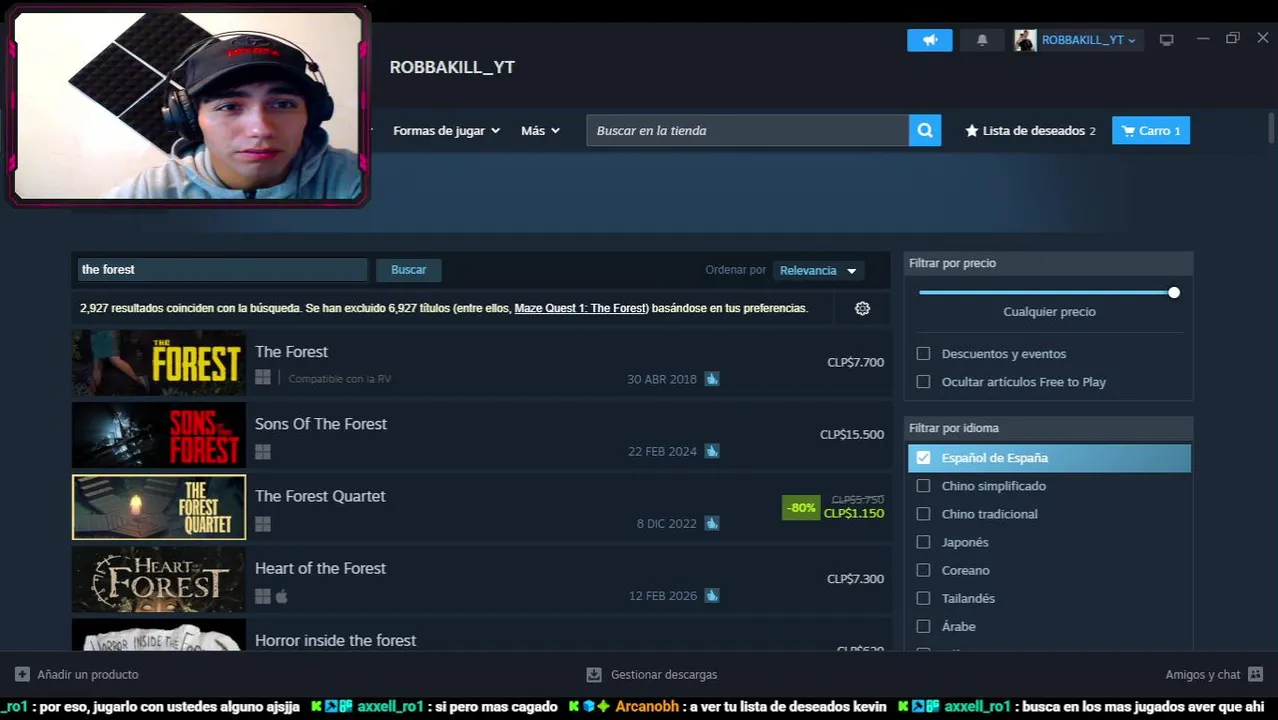Collapse the Filtrar por precio panel header

point(1048,263)
